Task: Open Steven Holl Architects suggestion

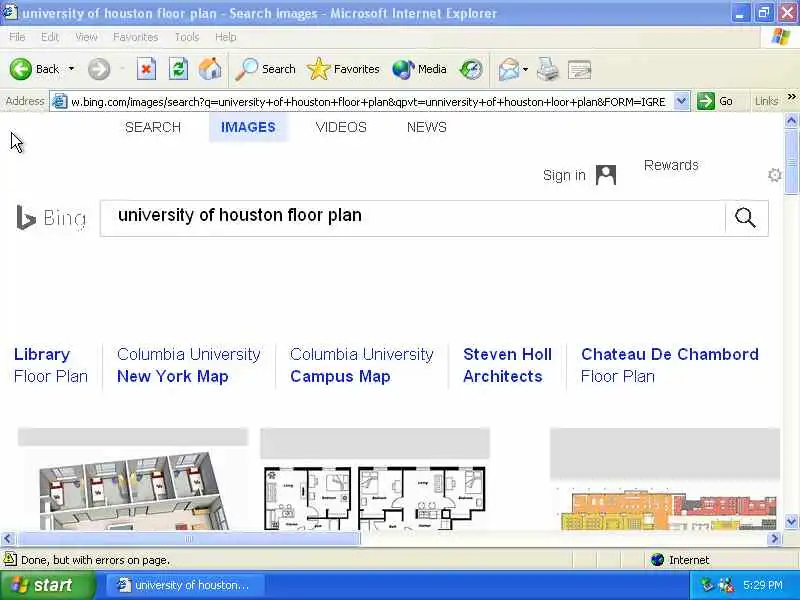Action: tap(507, 365)
